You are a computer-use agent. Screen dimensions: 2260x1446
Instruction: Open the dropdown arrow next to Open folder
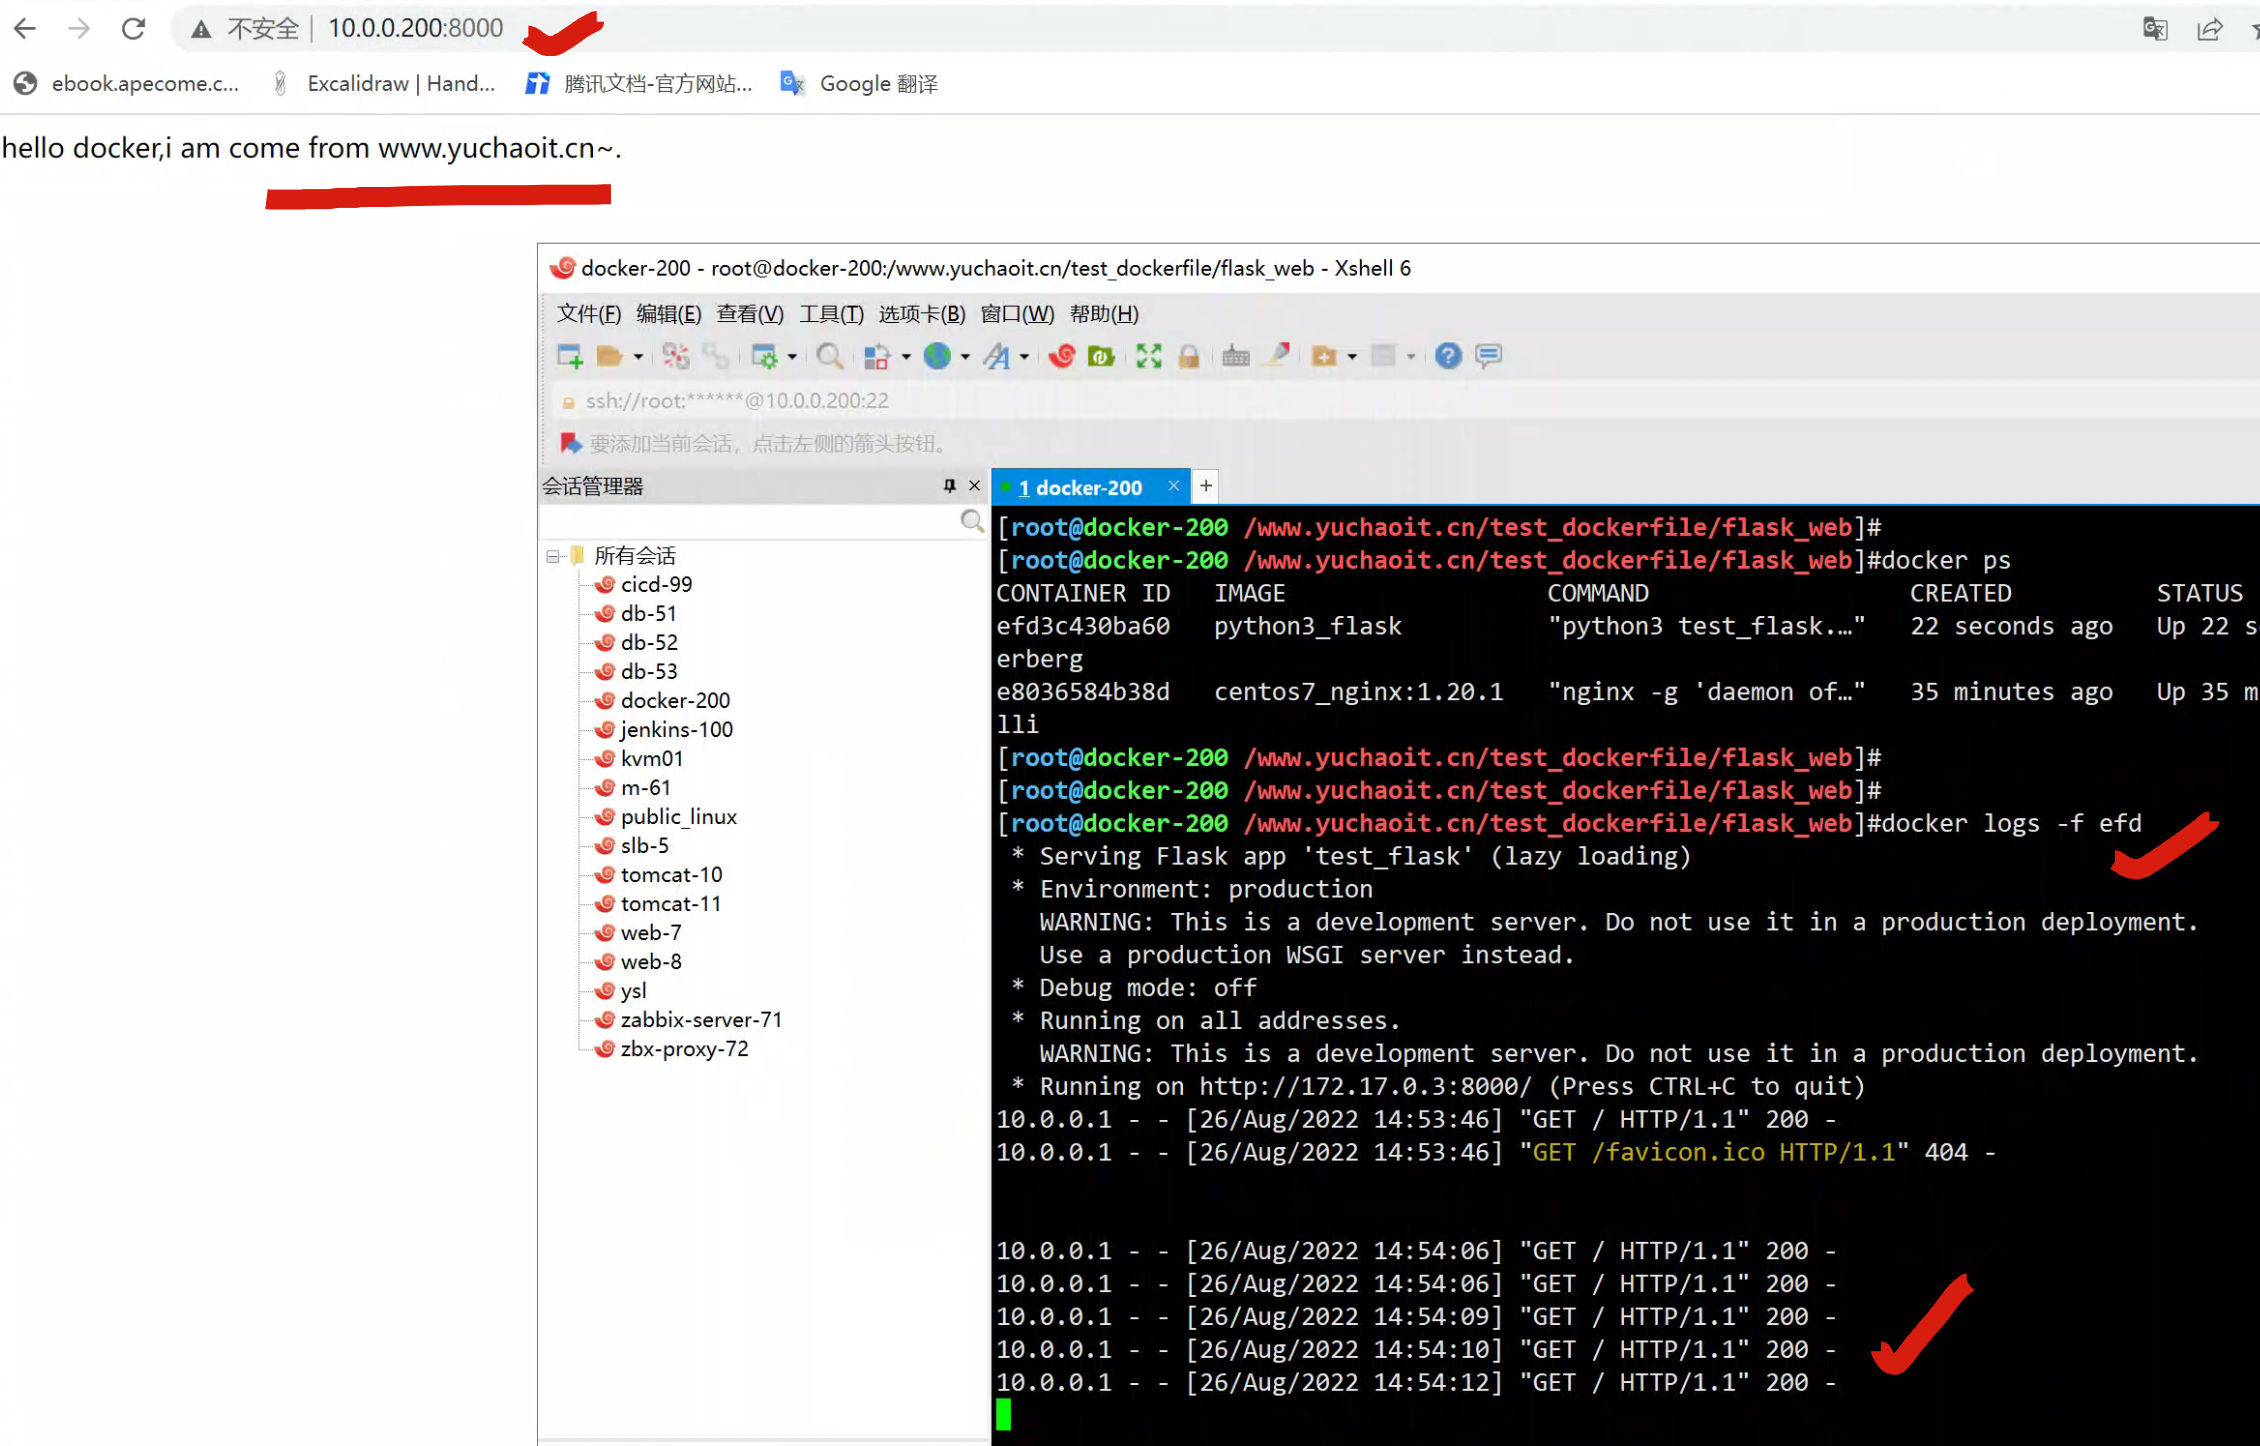coord(638,357)
